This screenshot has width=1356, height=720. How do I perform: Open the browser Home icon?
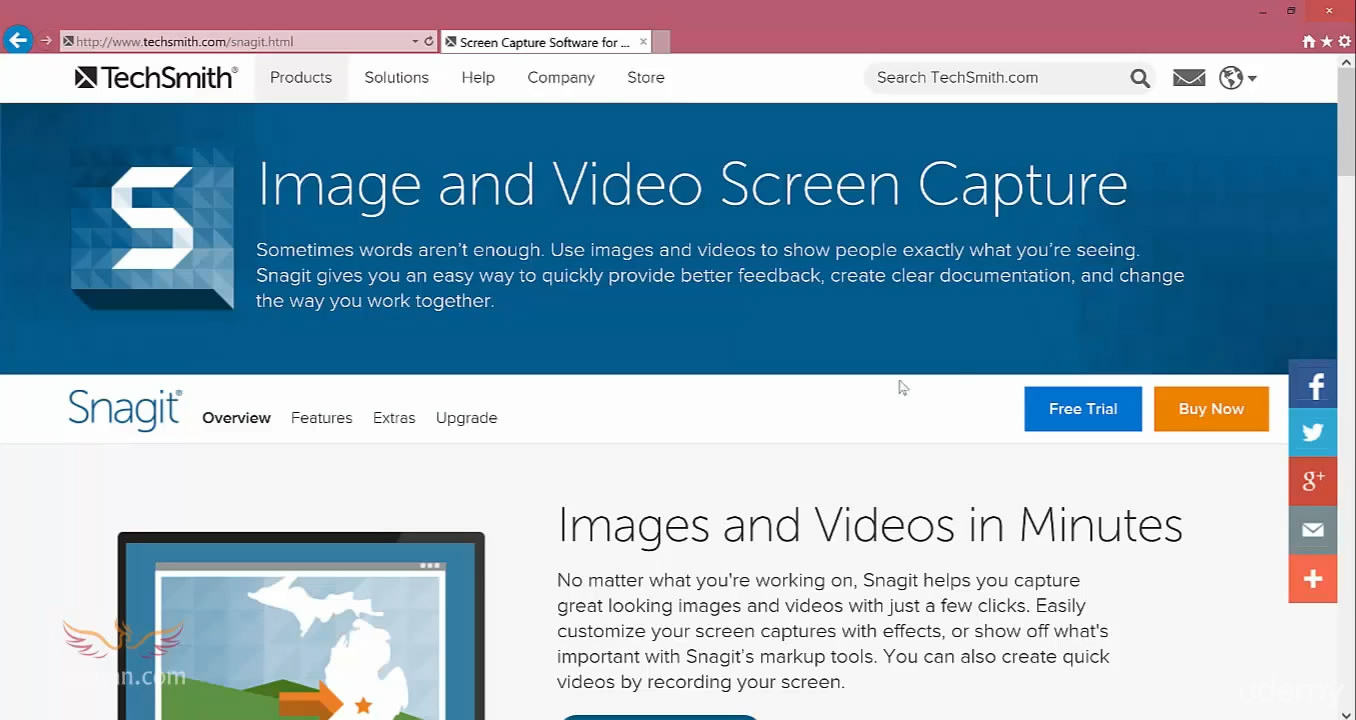(x=1309, y=41)
